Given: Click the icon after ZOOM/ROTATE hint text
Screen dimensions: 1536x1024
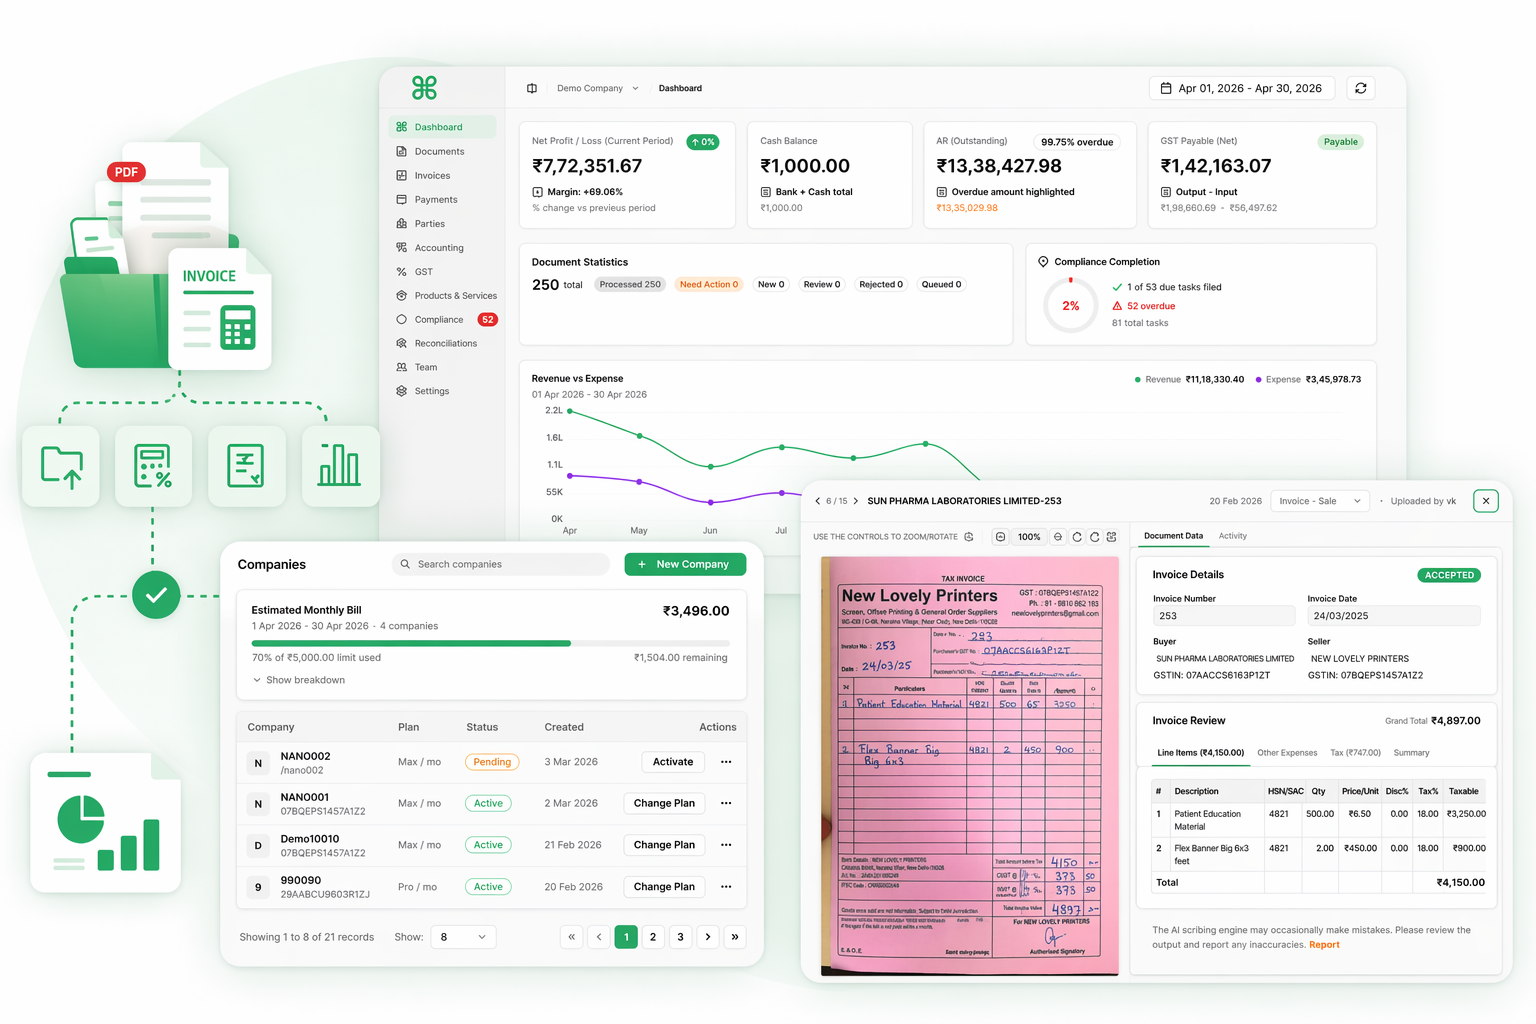Looking at the screenshot, I should click(969, 537).
